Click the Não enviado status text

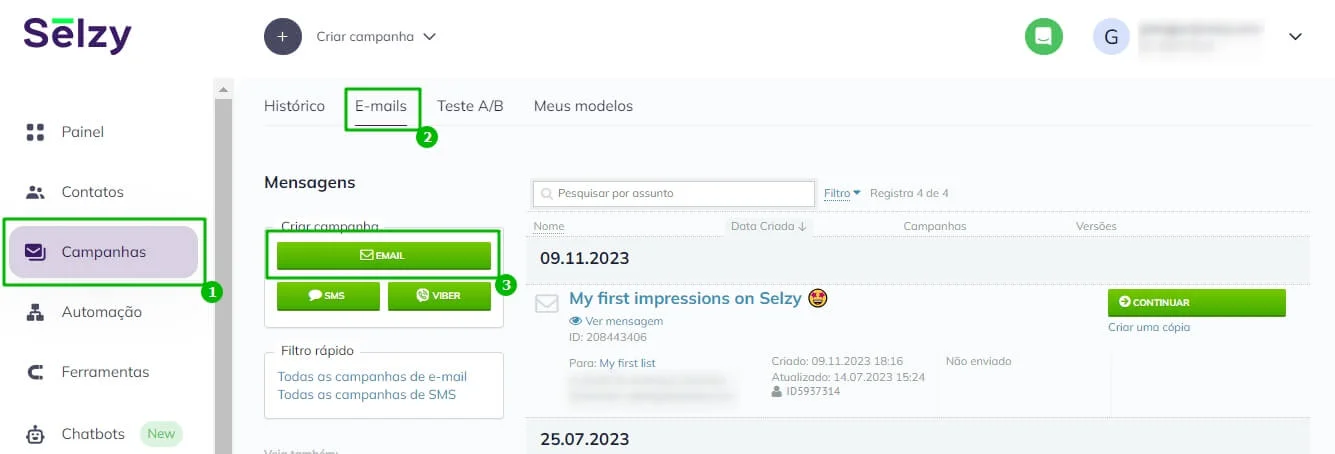pyautogui.click(x=978, y=361)
